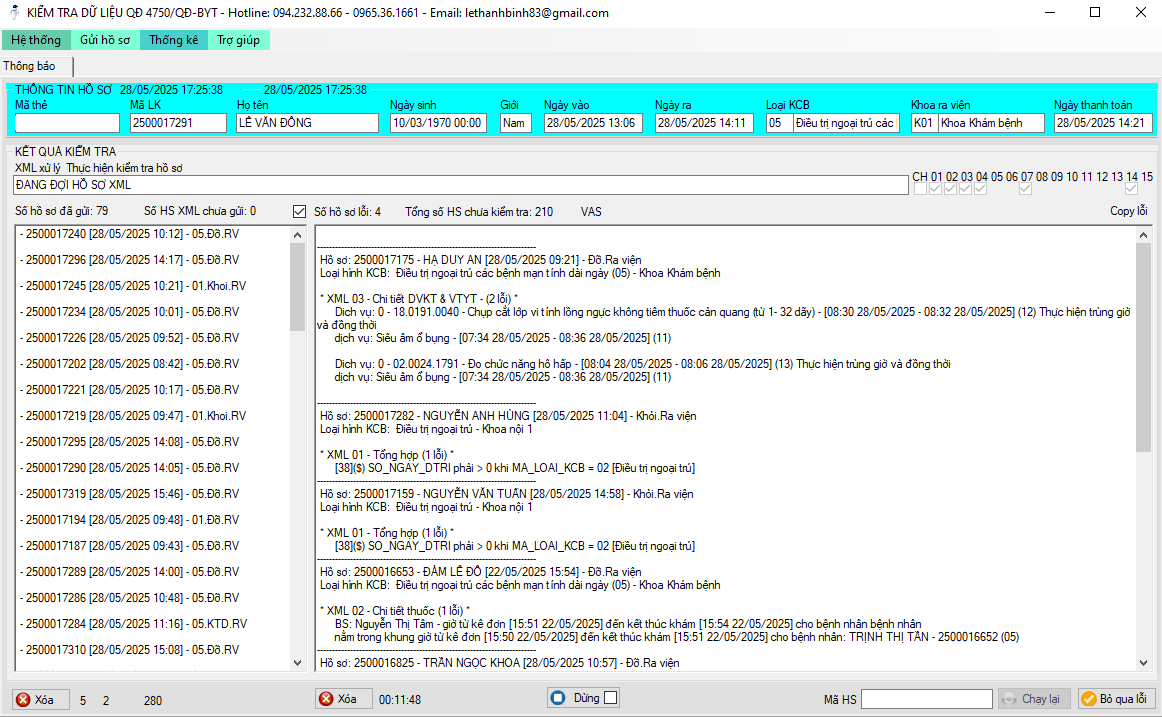Screen dimensions: 1162x717
Task: Click the Copy lỗi link
Action: (1128, 212)
